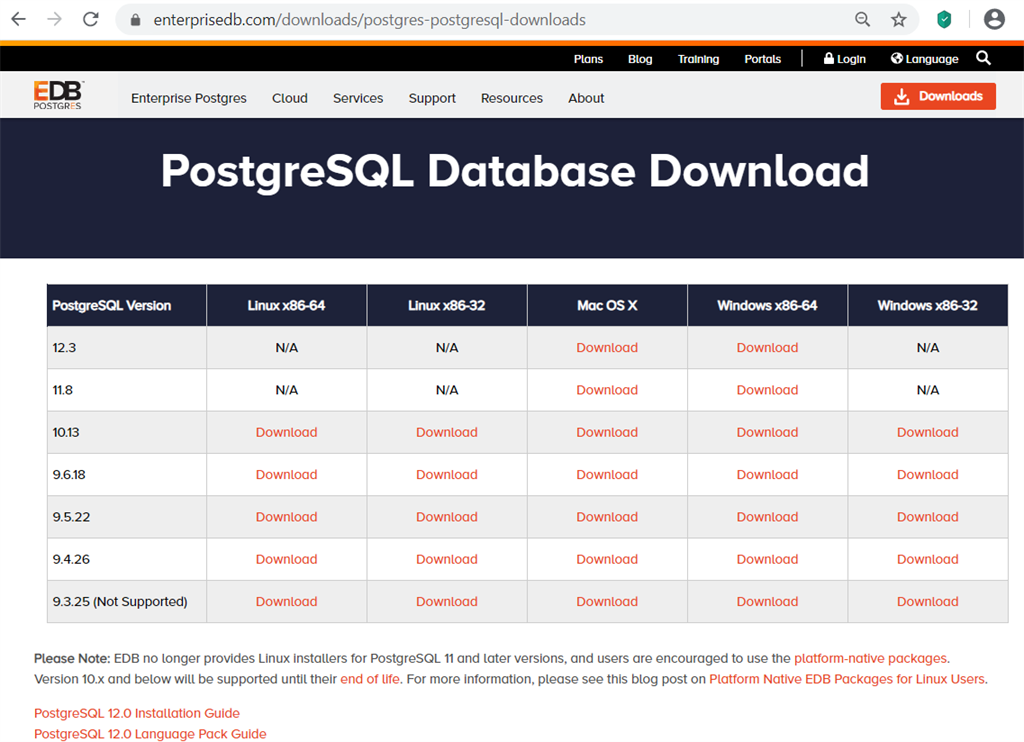The width and height of the screenshot is (1024, 742).
Task: Click the browser back arrow
Action: click(19, 19)
